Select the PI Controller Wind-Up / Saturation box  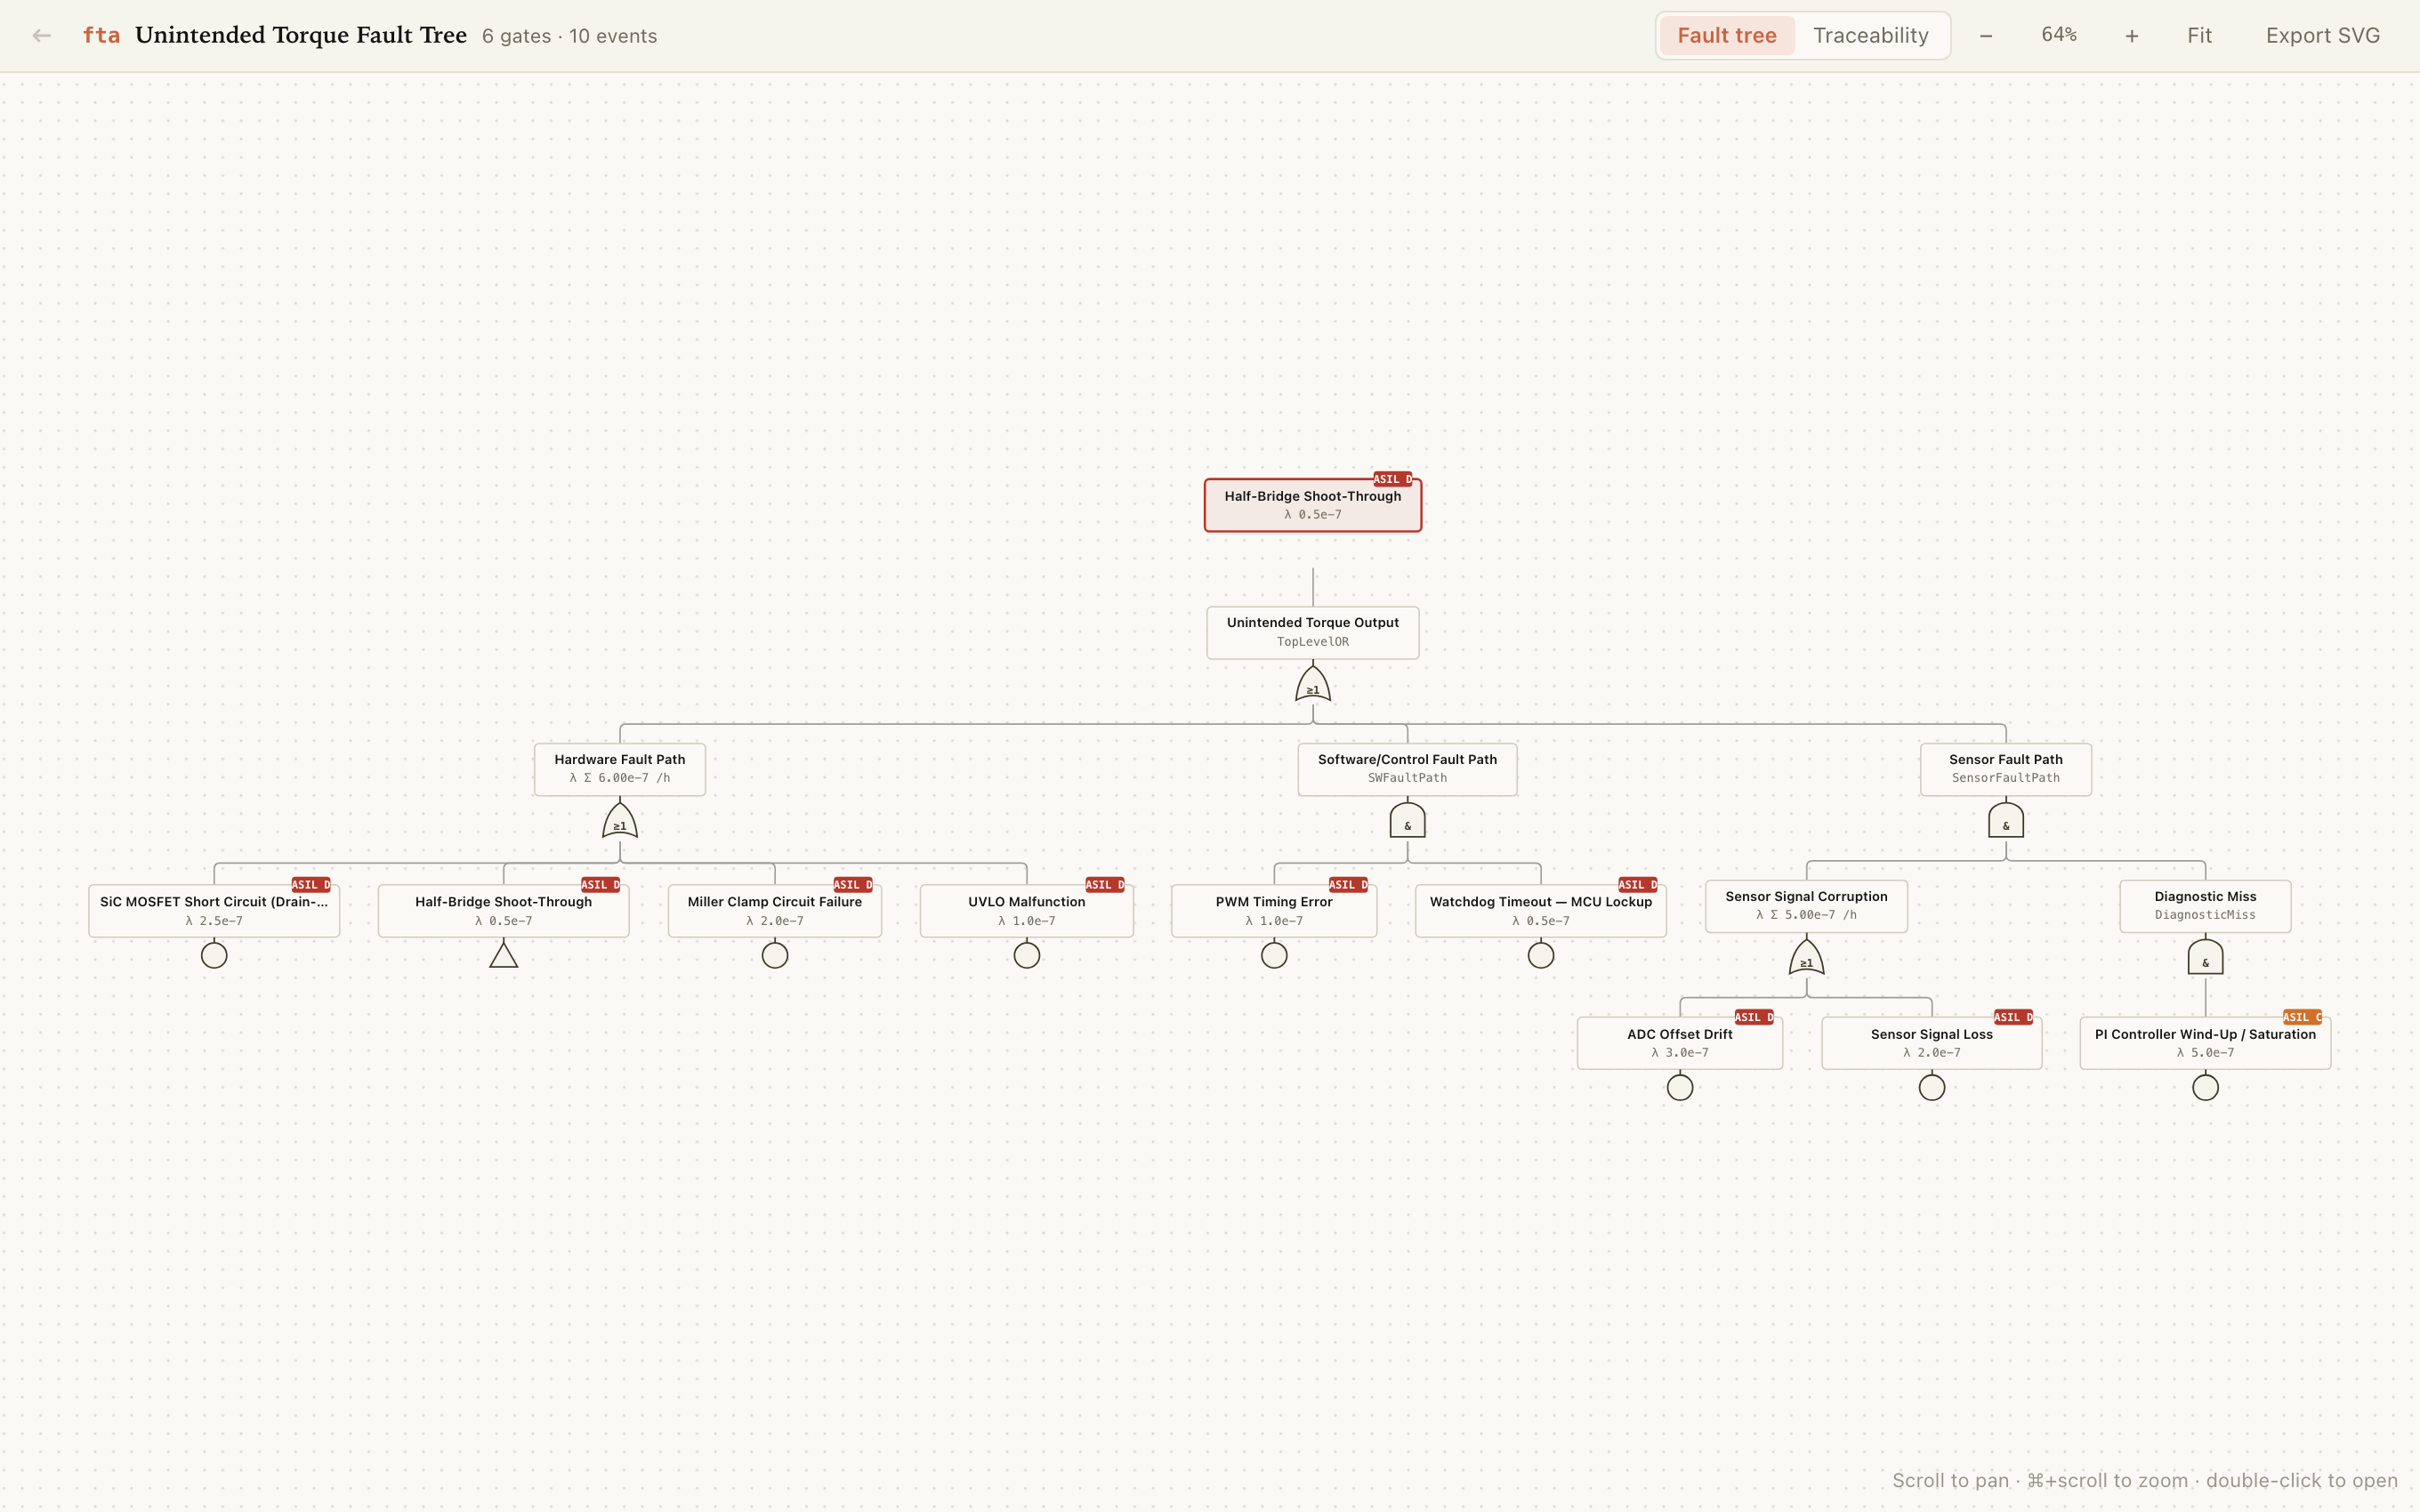2205,1043
